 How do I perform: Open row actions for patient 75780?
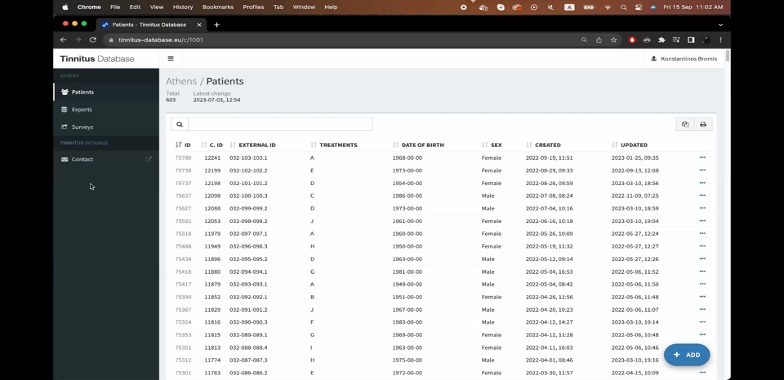click(x=702, y=158)
